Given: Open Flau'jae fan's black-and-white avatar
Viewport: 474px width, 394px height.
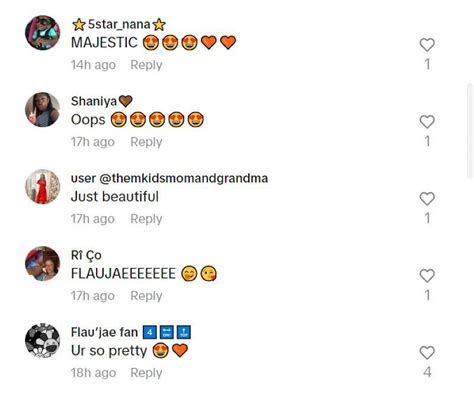Looking at the screenshot, I should (x=43, y=341).
